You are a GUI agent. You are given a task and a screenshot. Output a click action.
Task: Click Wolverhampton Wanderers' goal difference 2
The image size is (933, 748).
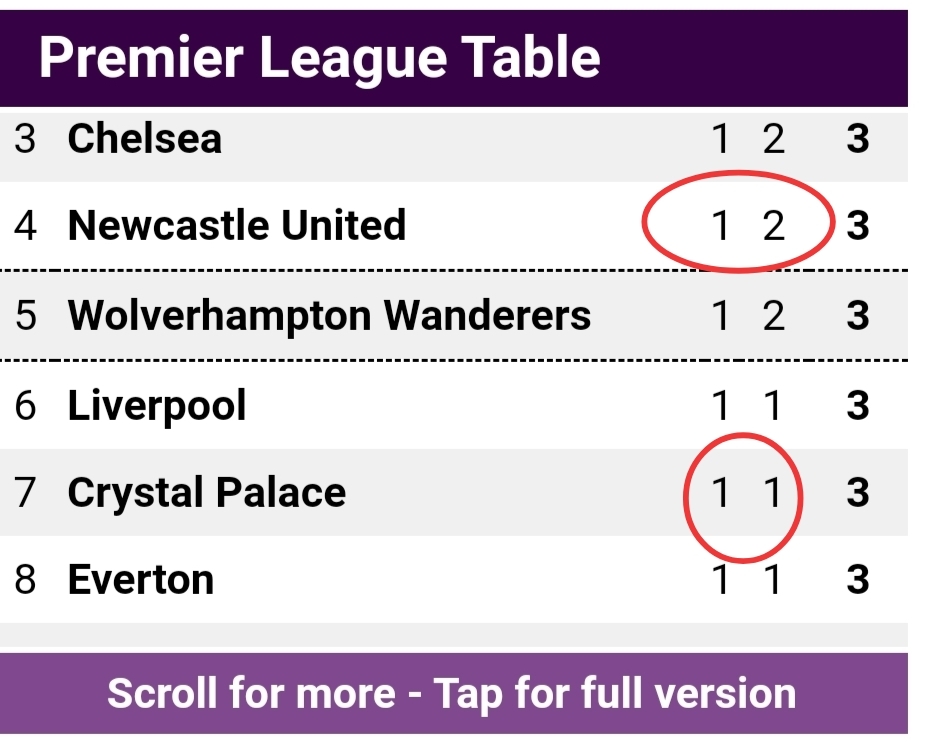(x=773, y=315)
